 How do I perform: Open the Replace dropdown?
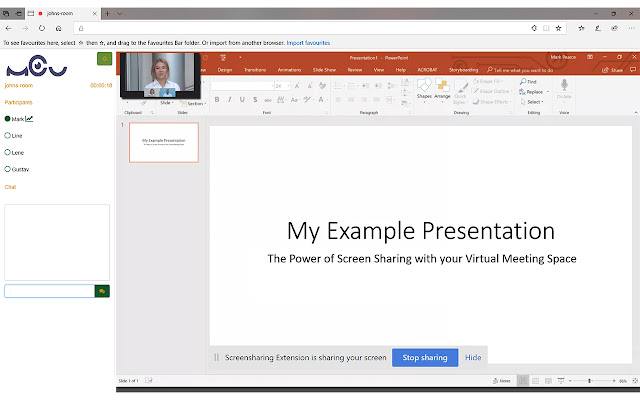[x=534, y=92]
